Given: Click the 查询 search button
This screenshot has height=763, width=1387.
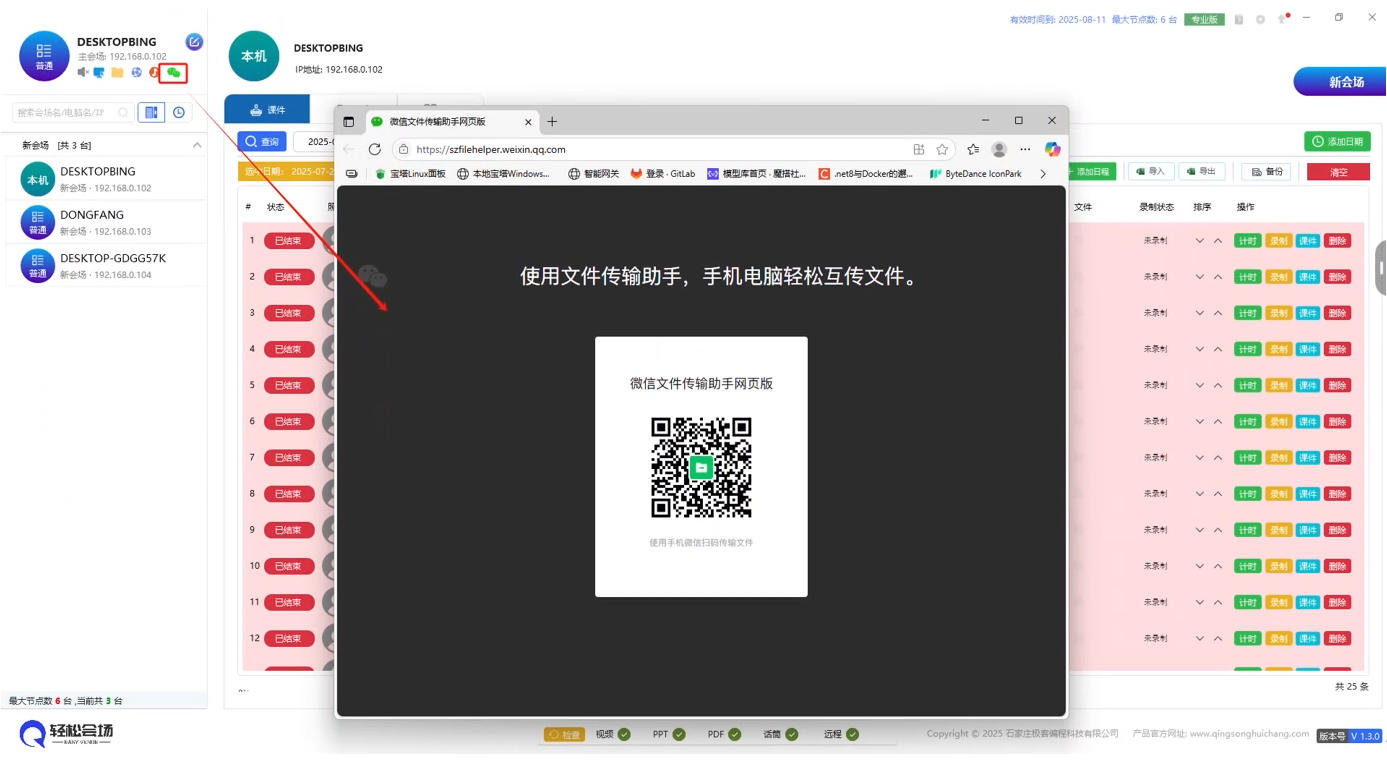Looking at the screenshot, I should click(x=262, y=142).
